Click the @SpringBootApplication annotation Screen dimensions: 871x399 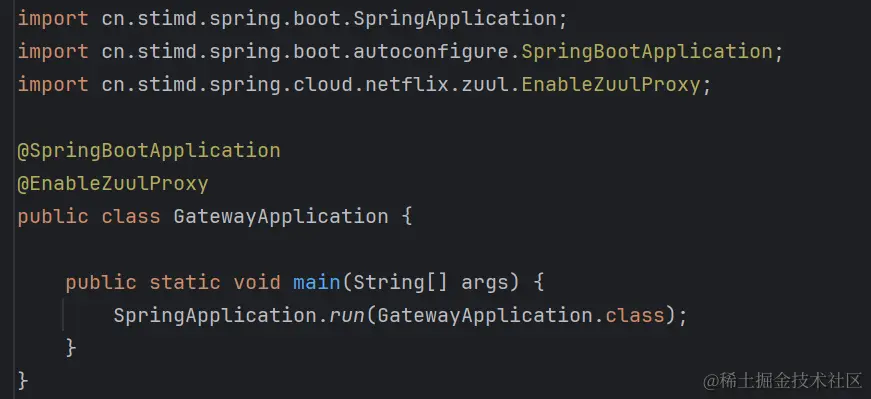149,151
